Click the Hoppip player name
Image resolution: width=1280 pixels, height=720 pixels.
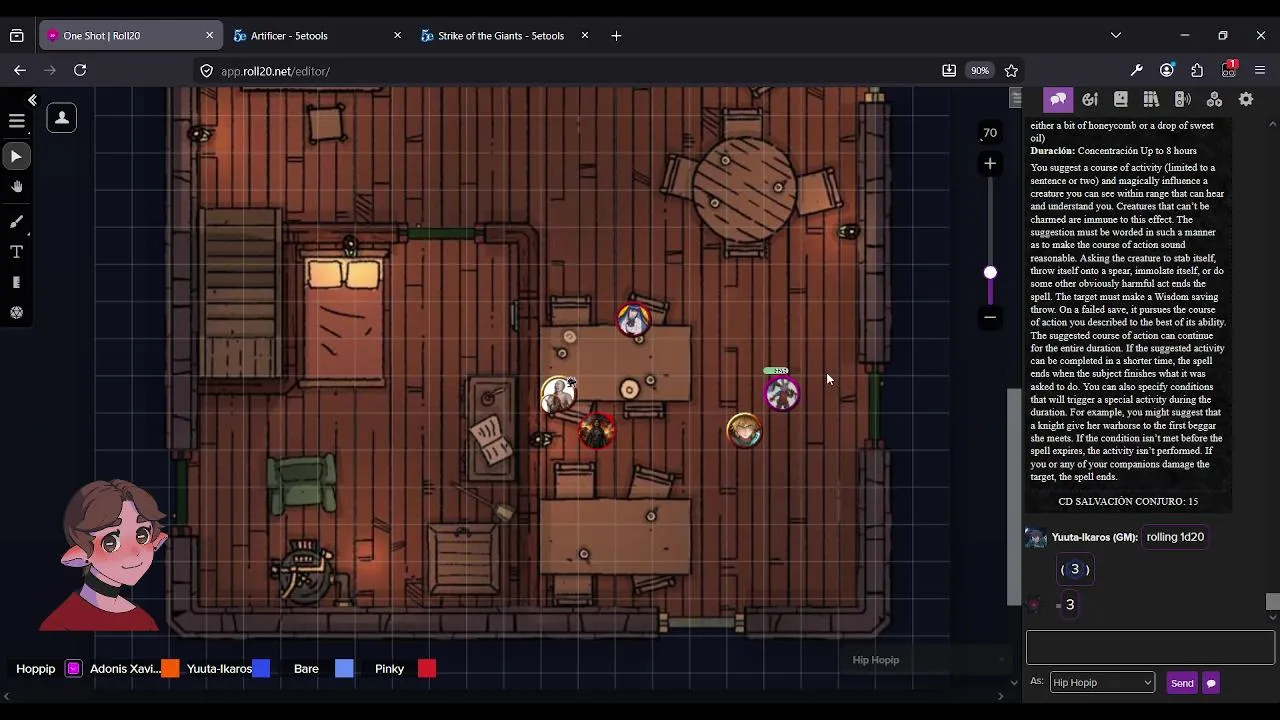click(x=36, y=669)
